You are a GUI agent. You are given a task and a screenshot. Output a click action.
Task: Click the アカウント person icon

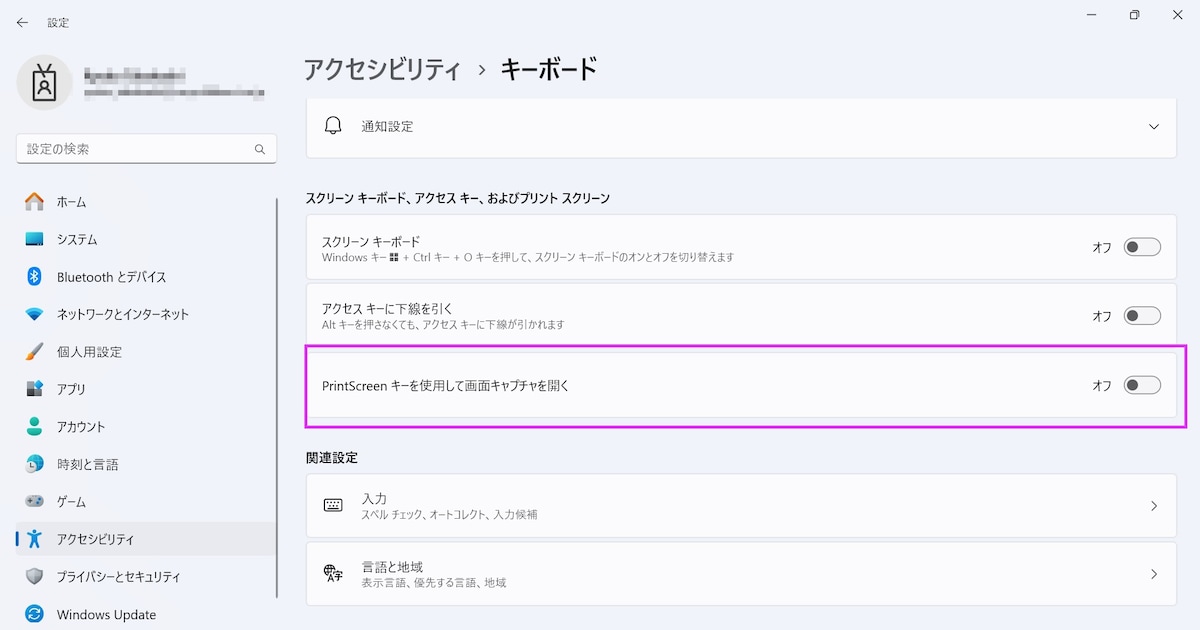[x=35, y=426]
